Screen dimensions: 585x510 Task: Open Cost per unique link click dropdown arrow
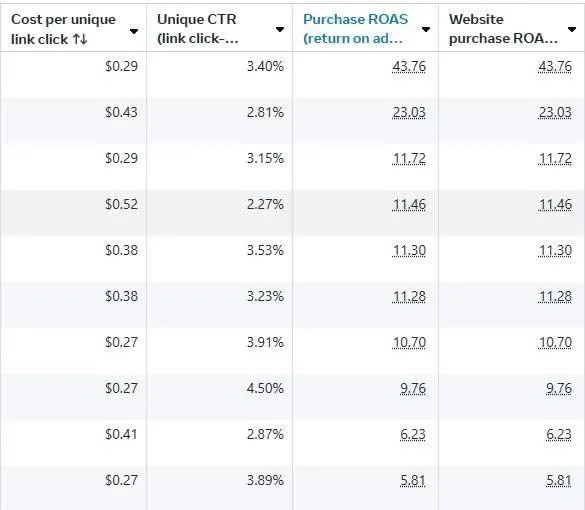(x=134, y=31)
